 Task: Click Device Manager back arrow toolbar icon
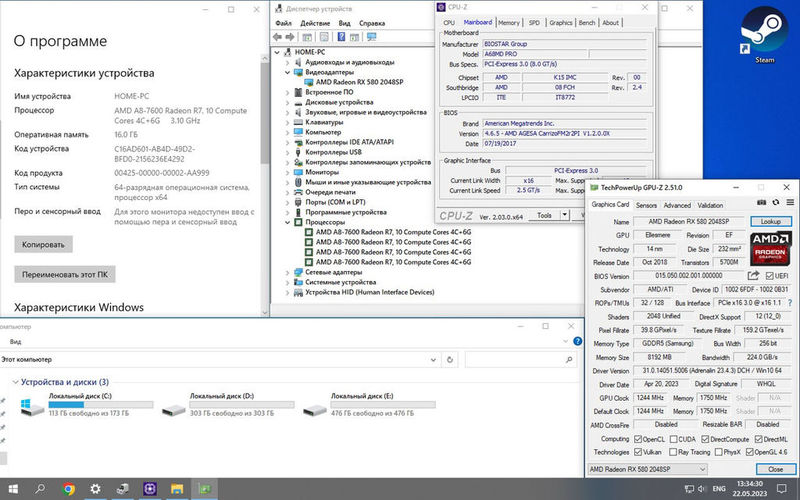(x=278, y=37)
